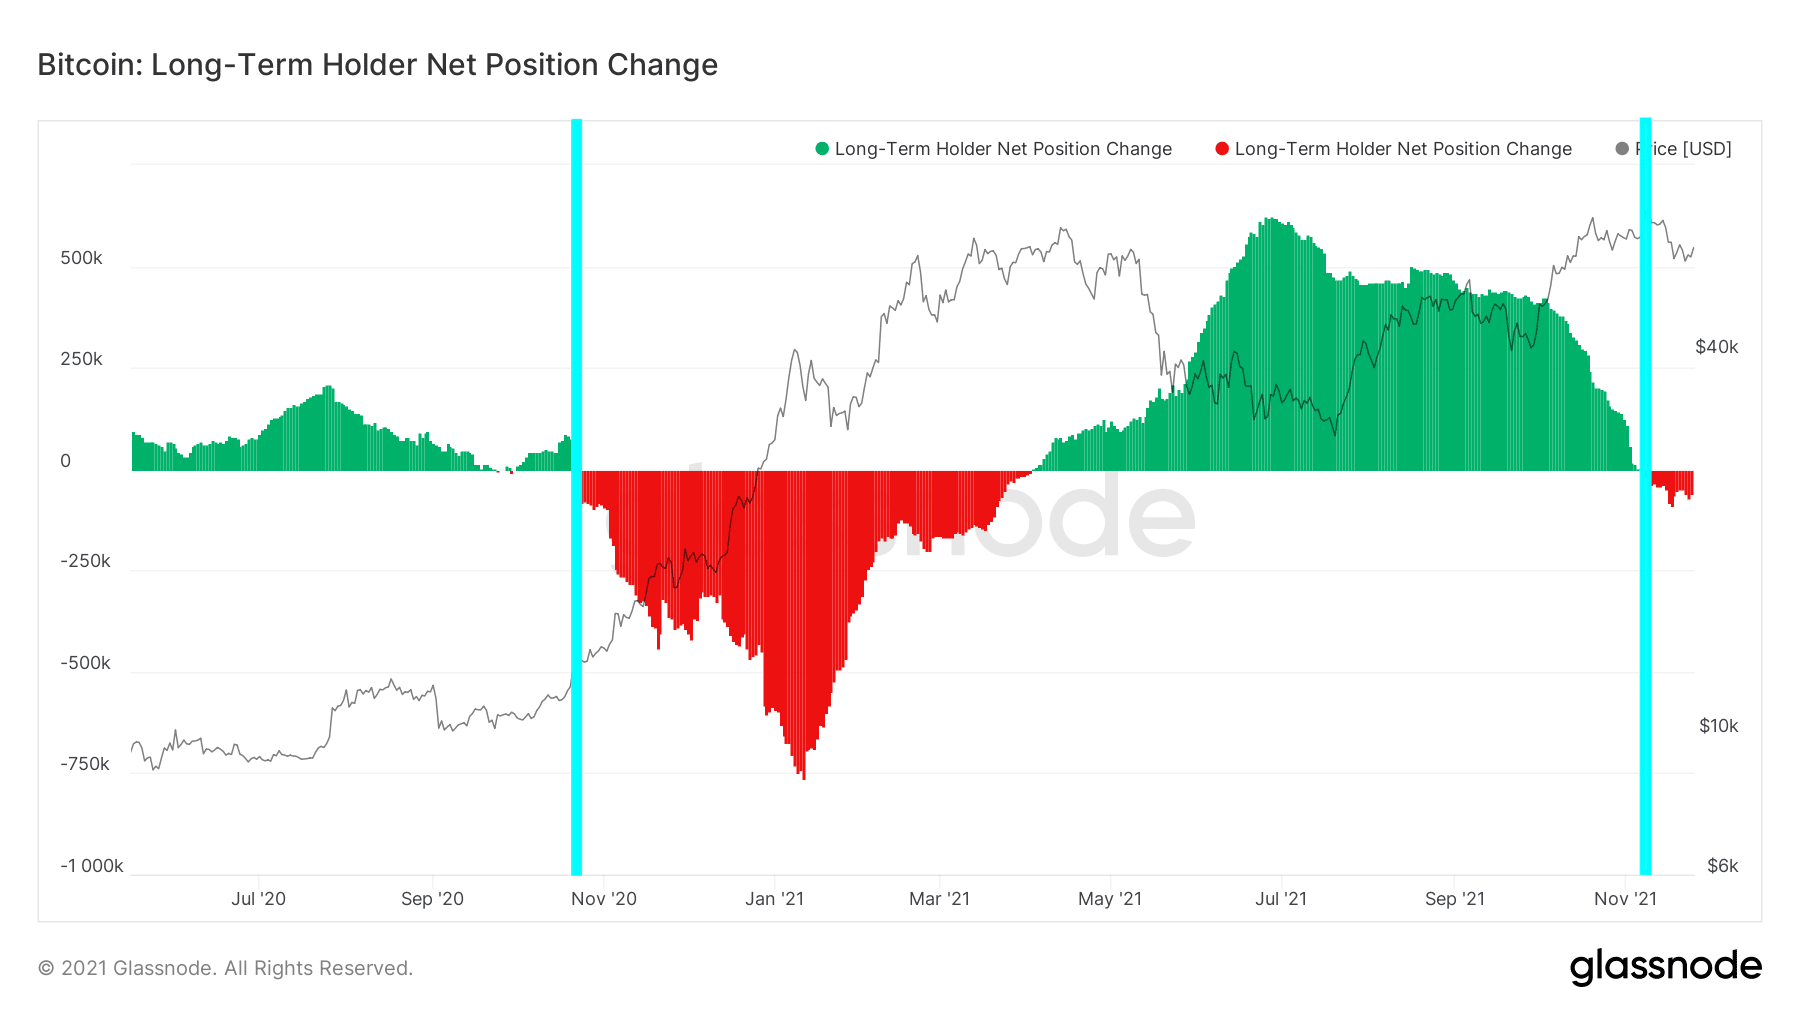Toggle the Price [USD] legend label
Screen dimensions: 1800x1013
1684,149
